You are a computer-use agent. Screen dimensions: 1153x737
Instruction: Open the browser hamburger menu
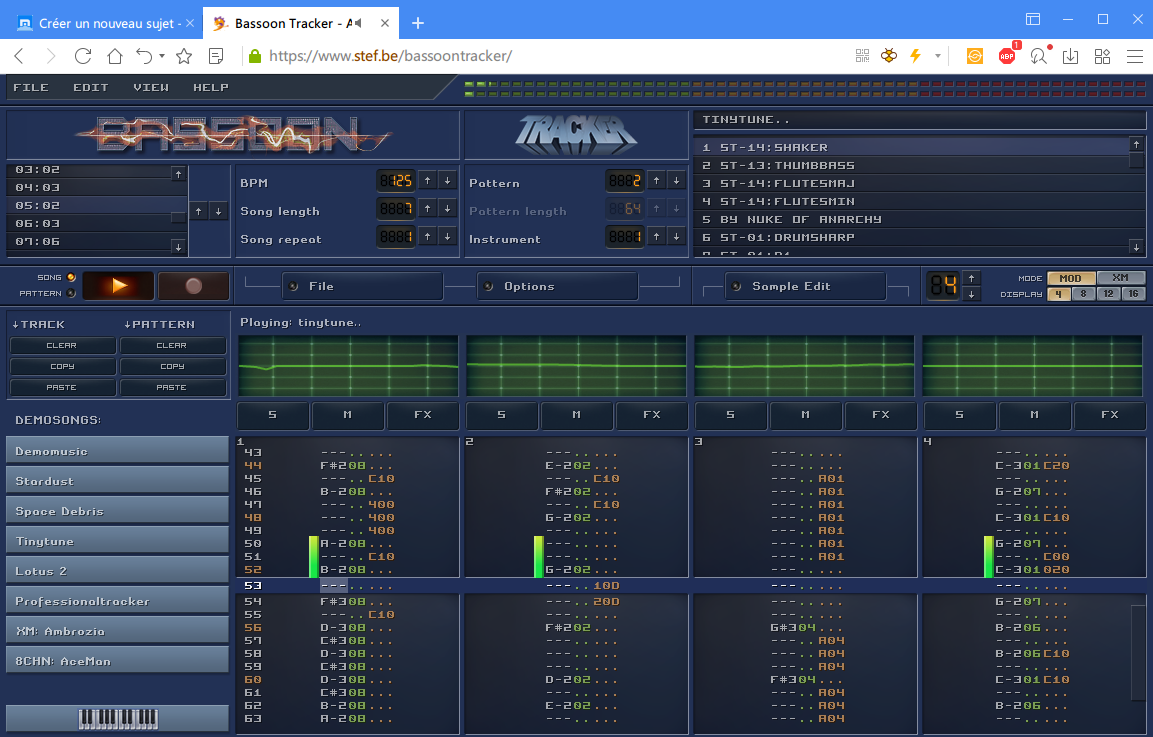click(1135, 56)
